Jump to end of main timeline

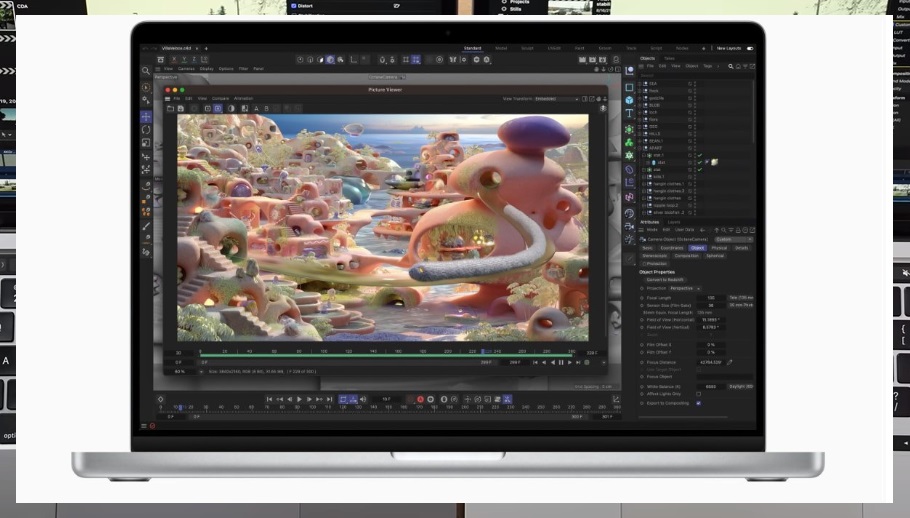click(x=329, y=399)
